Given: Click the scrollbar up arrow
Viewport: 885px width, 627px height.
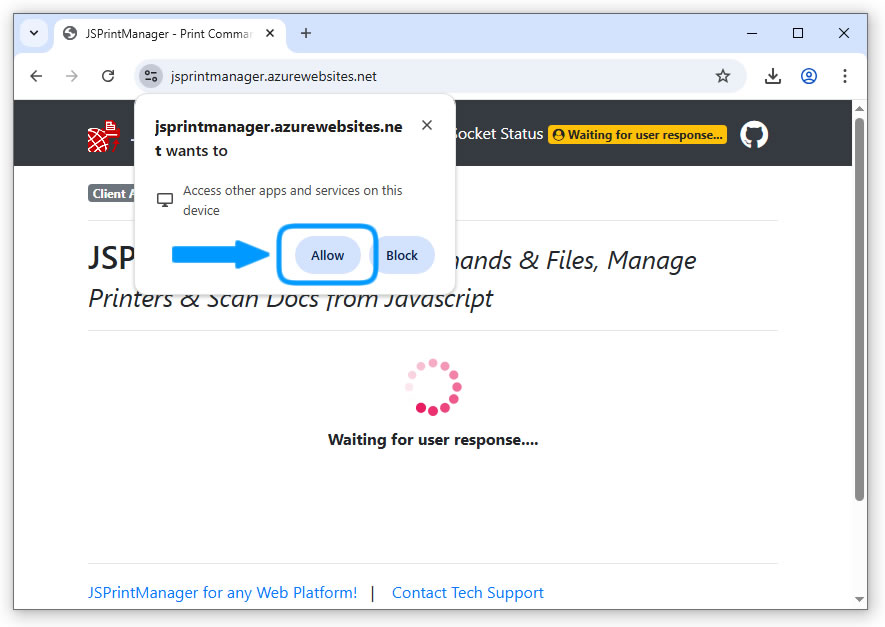Looking at the screenshot, I should point(859,108).
